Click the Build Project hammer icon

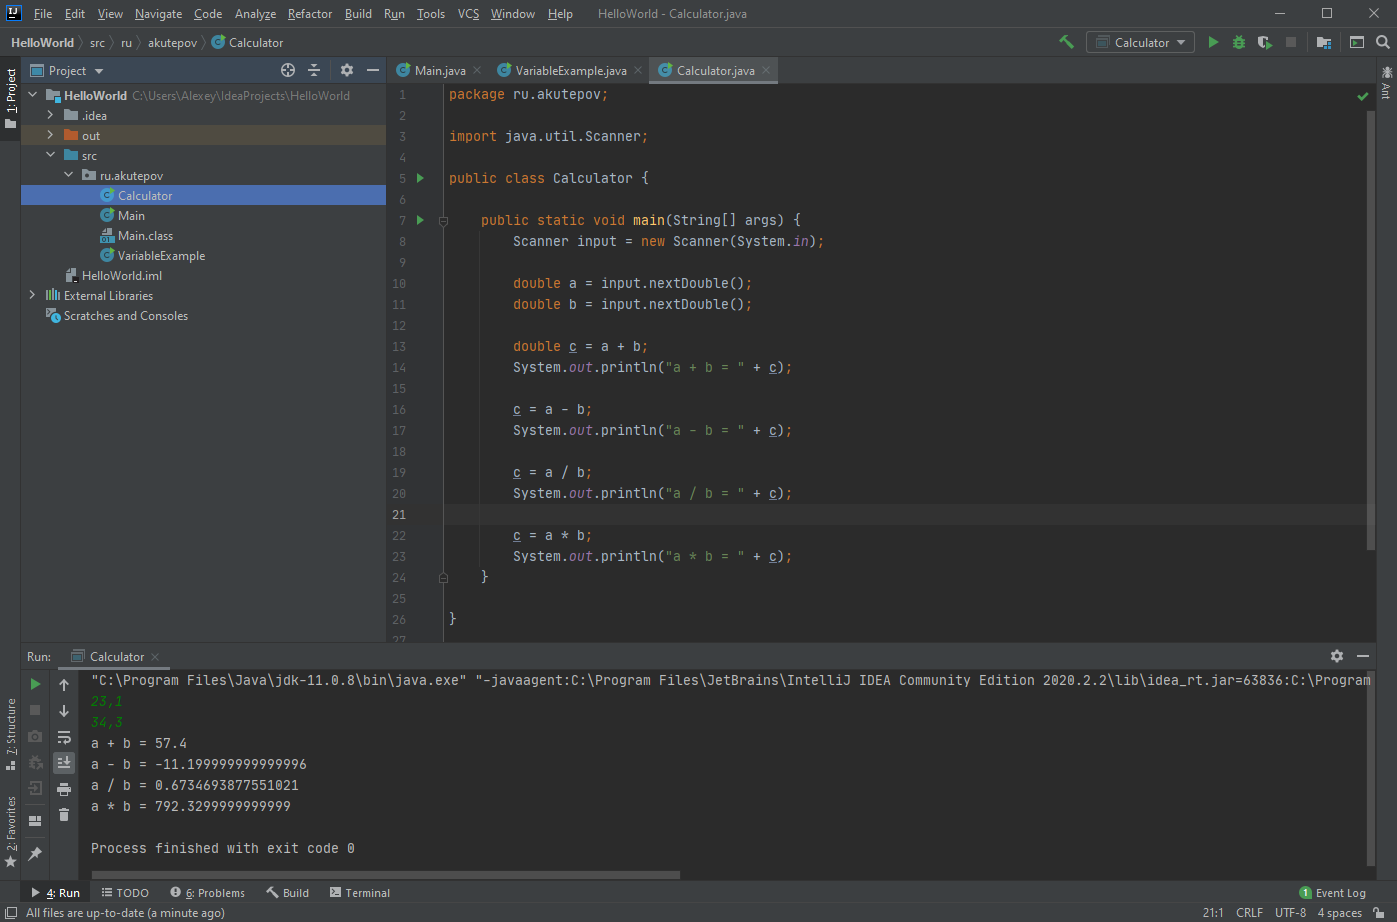click(1066, 42)
